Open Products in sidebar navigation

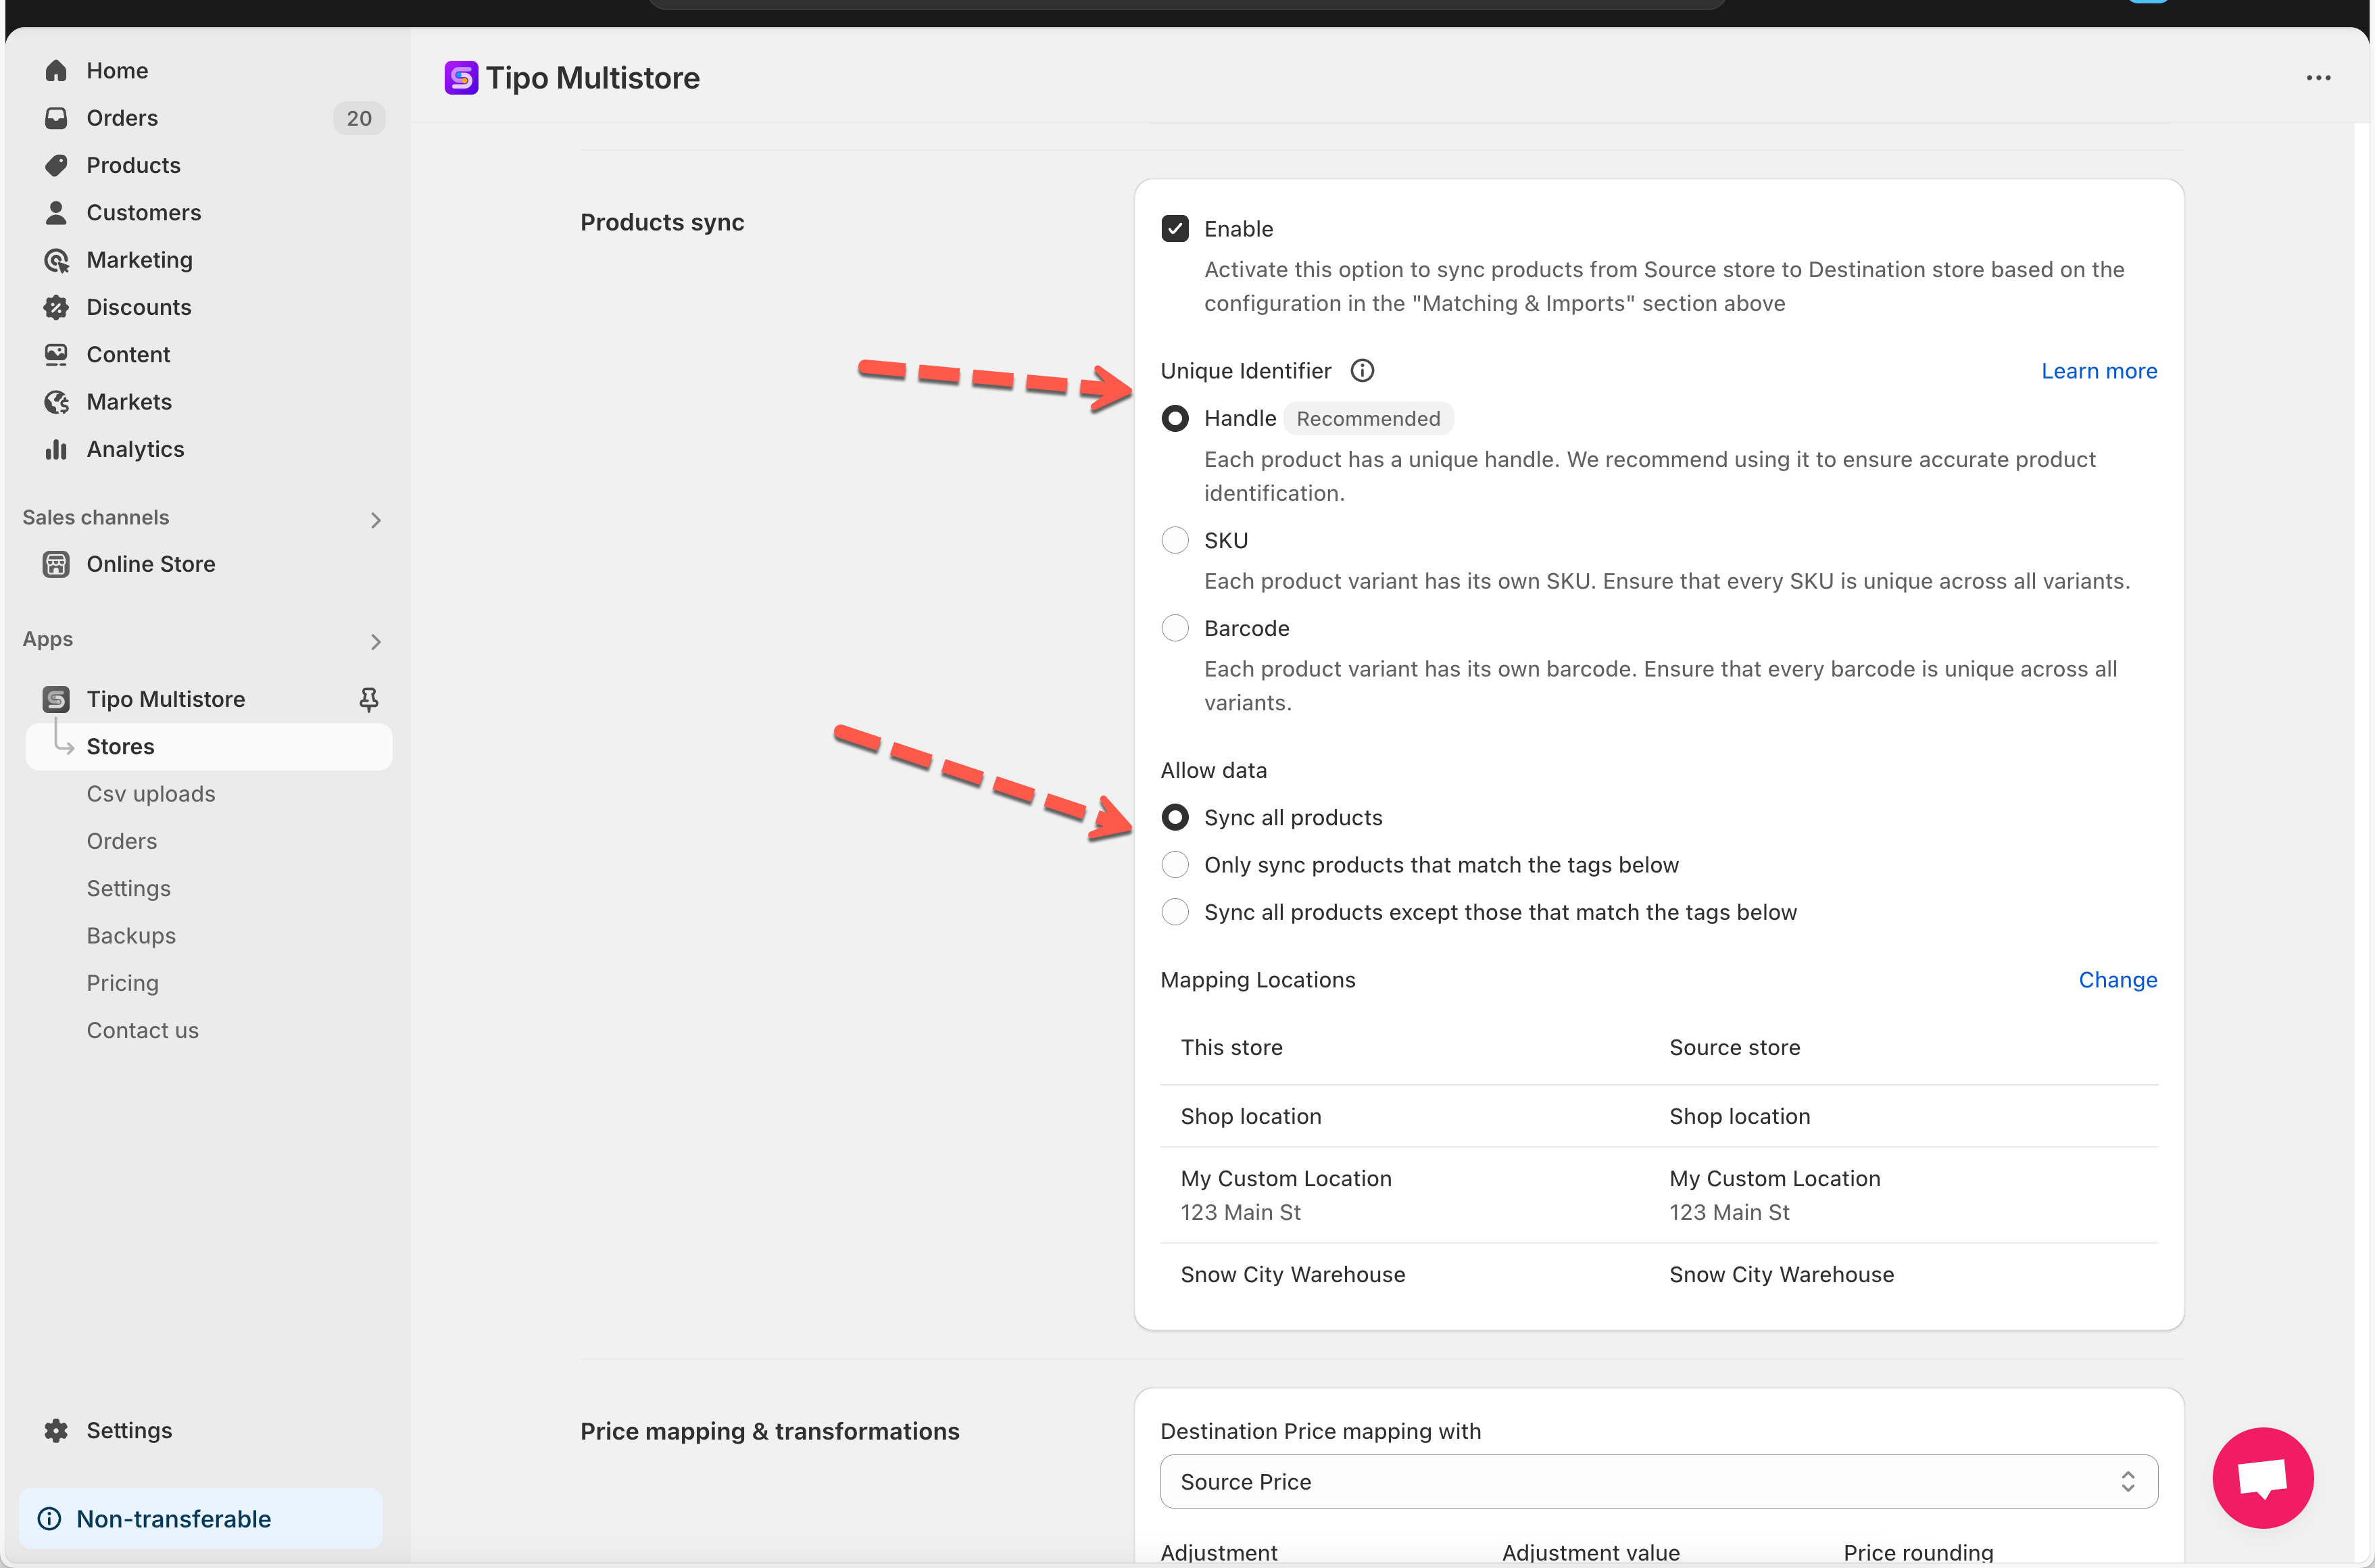[134, 165]
